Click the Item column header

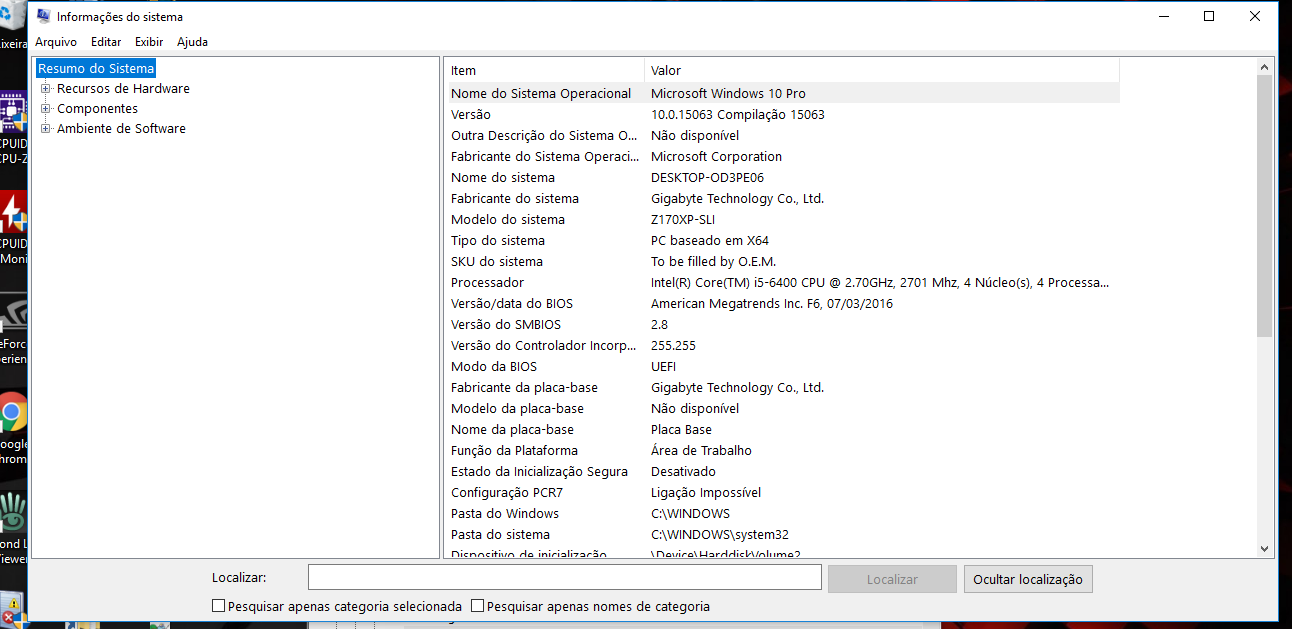[x=544, y=70]
